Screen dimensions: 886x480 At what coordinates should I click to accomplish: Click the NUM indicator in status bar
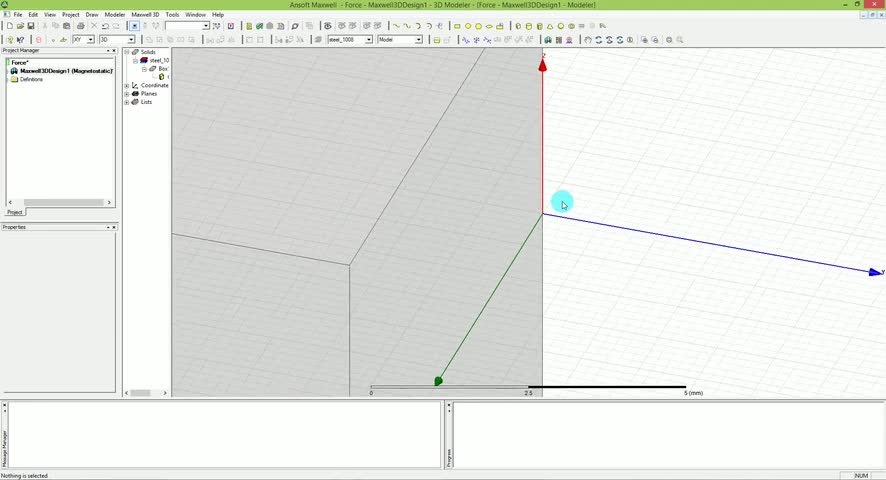[x=861, y=475]
